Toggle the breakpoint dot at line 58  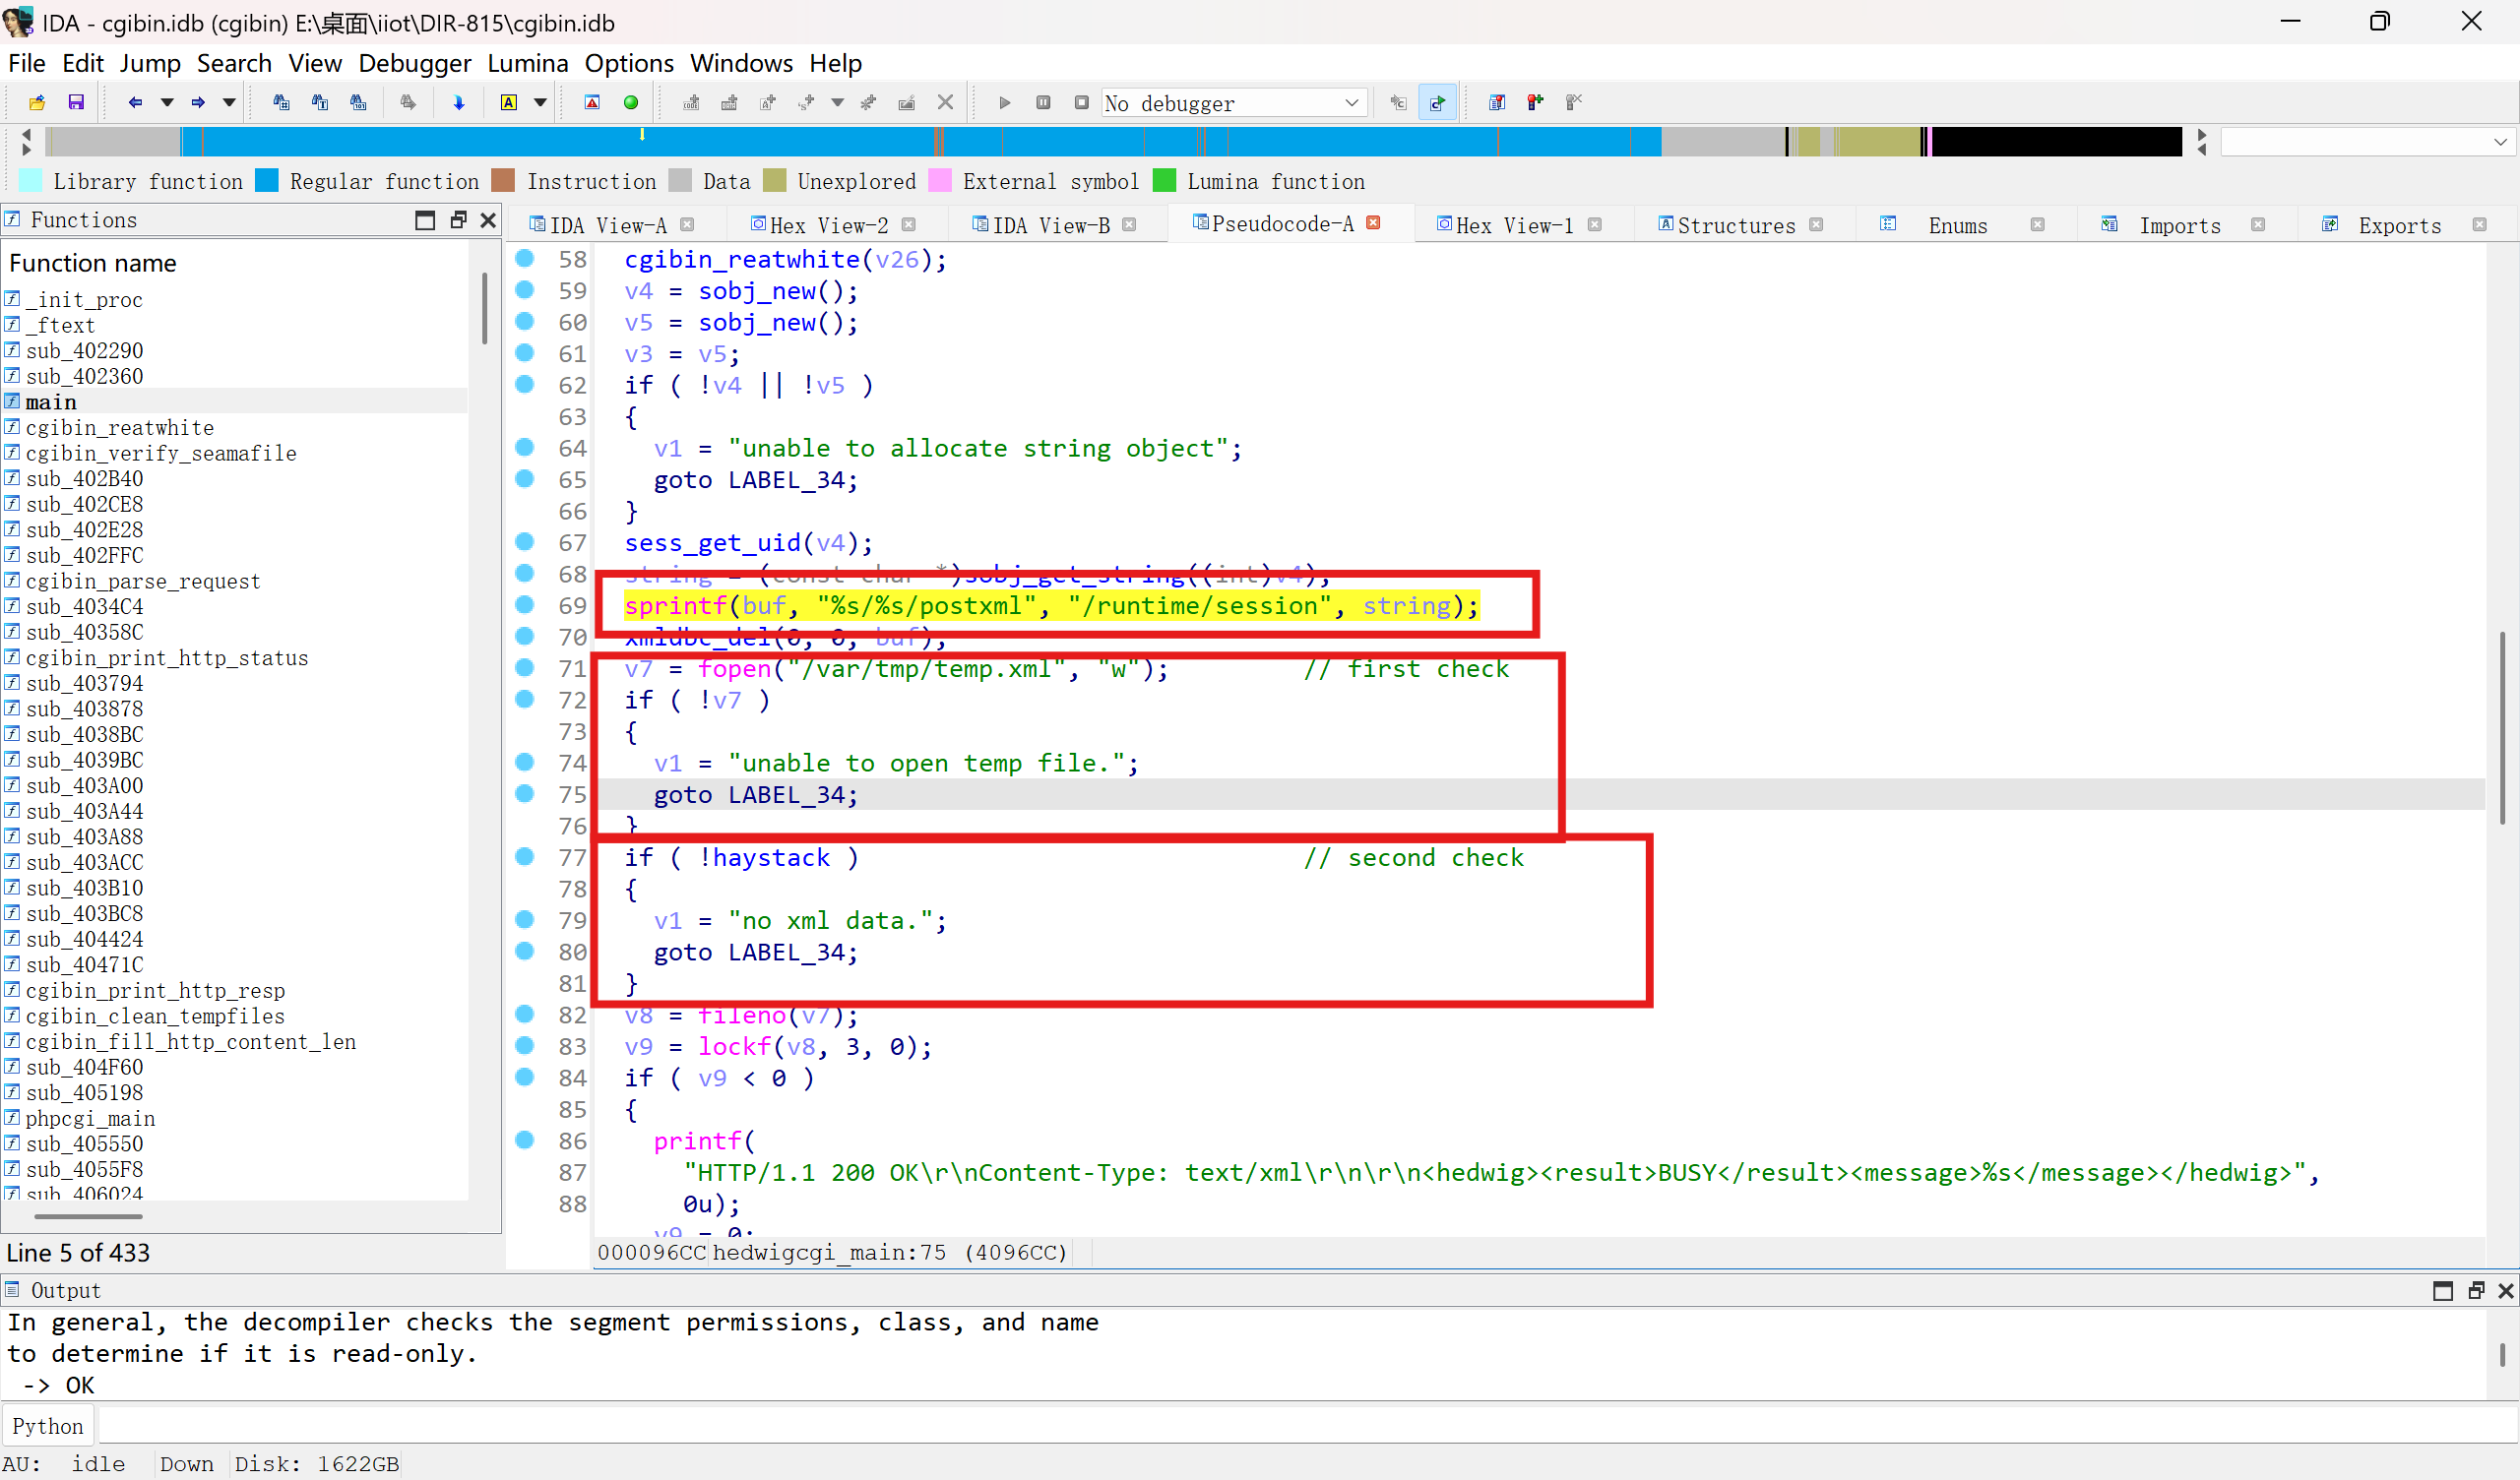[524, 258]
